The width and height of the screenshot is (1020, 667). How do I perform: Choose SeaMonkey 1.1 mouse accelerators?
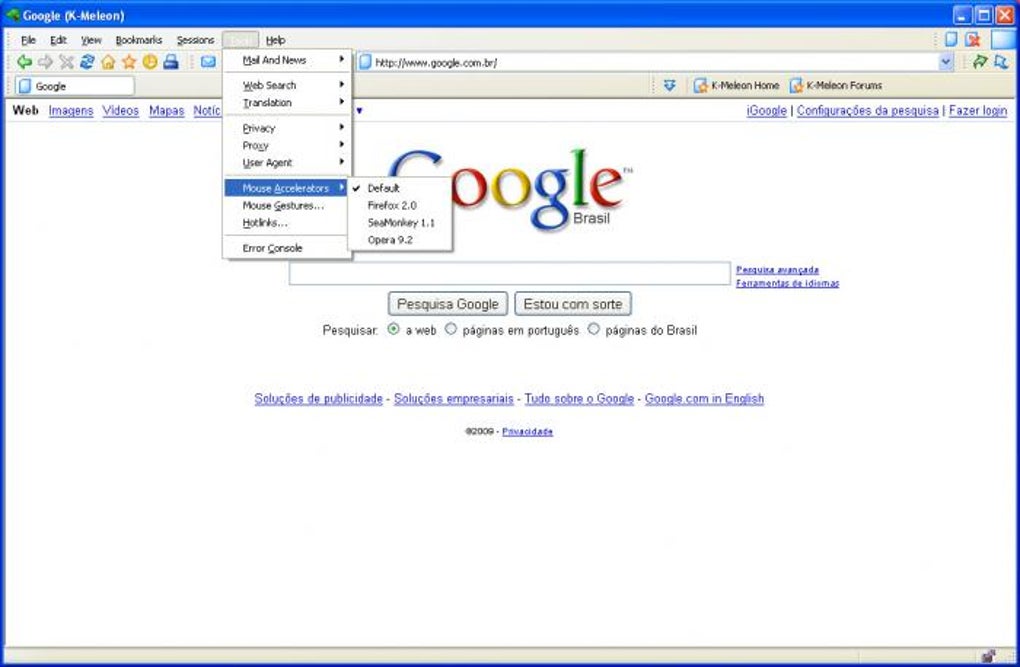(400, 223)
